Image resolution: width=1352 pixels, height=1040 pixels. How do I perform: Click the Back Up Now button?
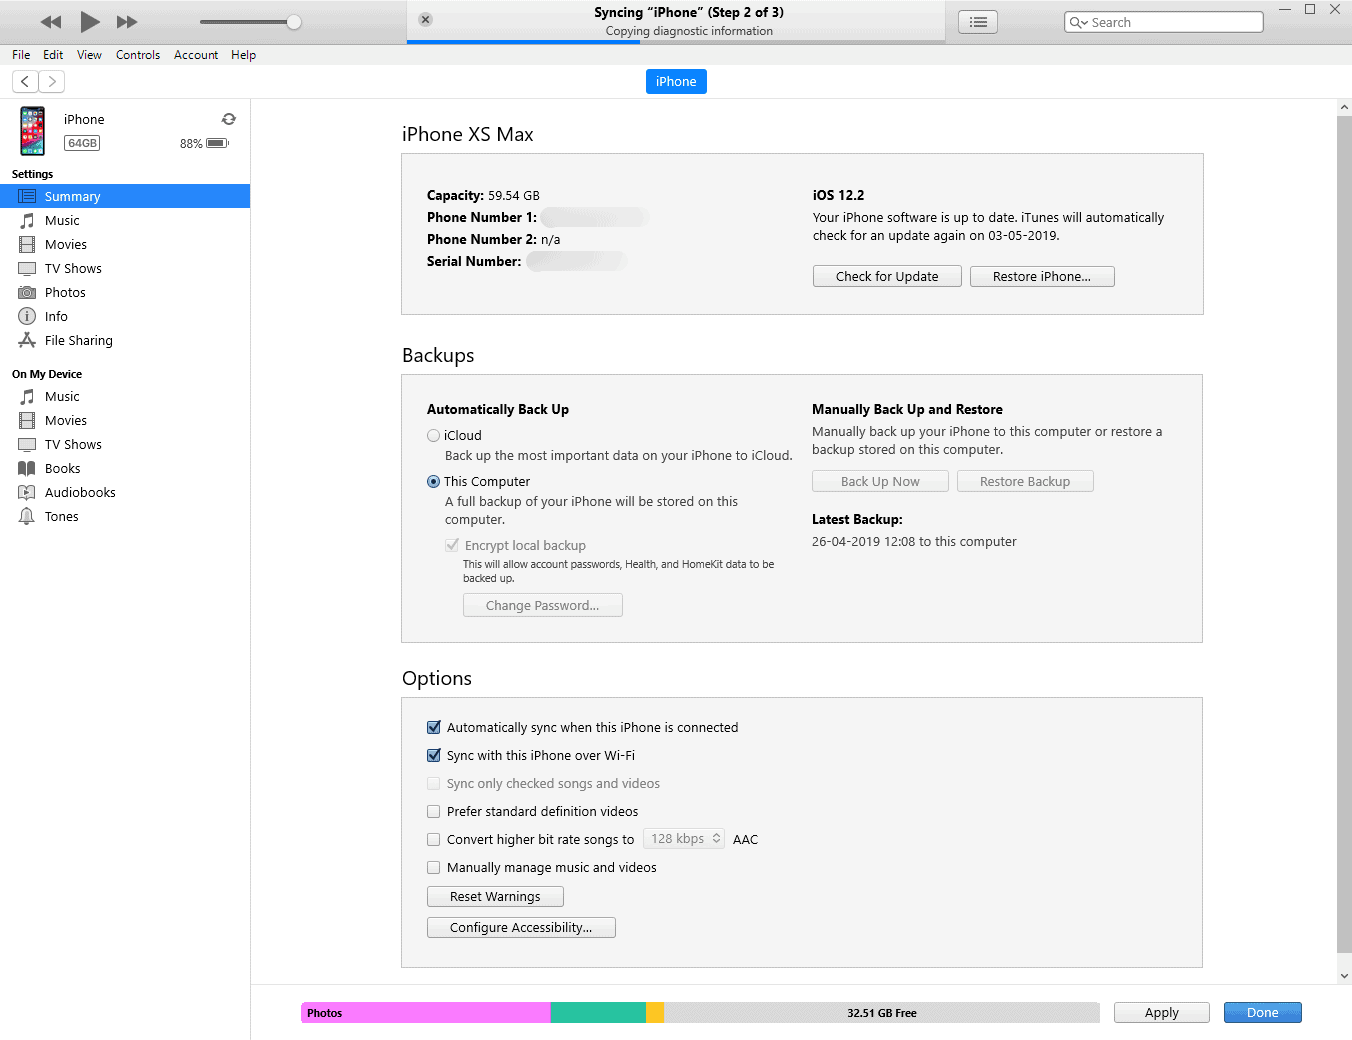click(879, 481)
